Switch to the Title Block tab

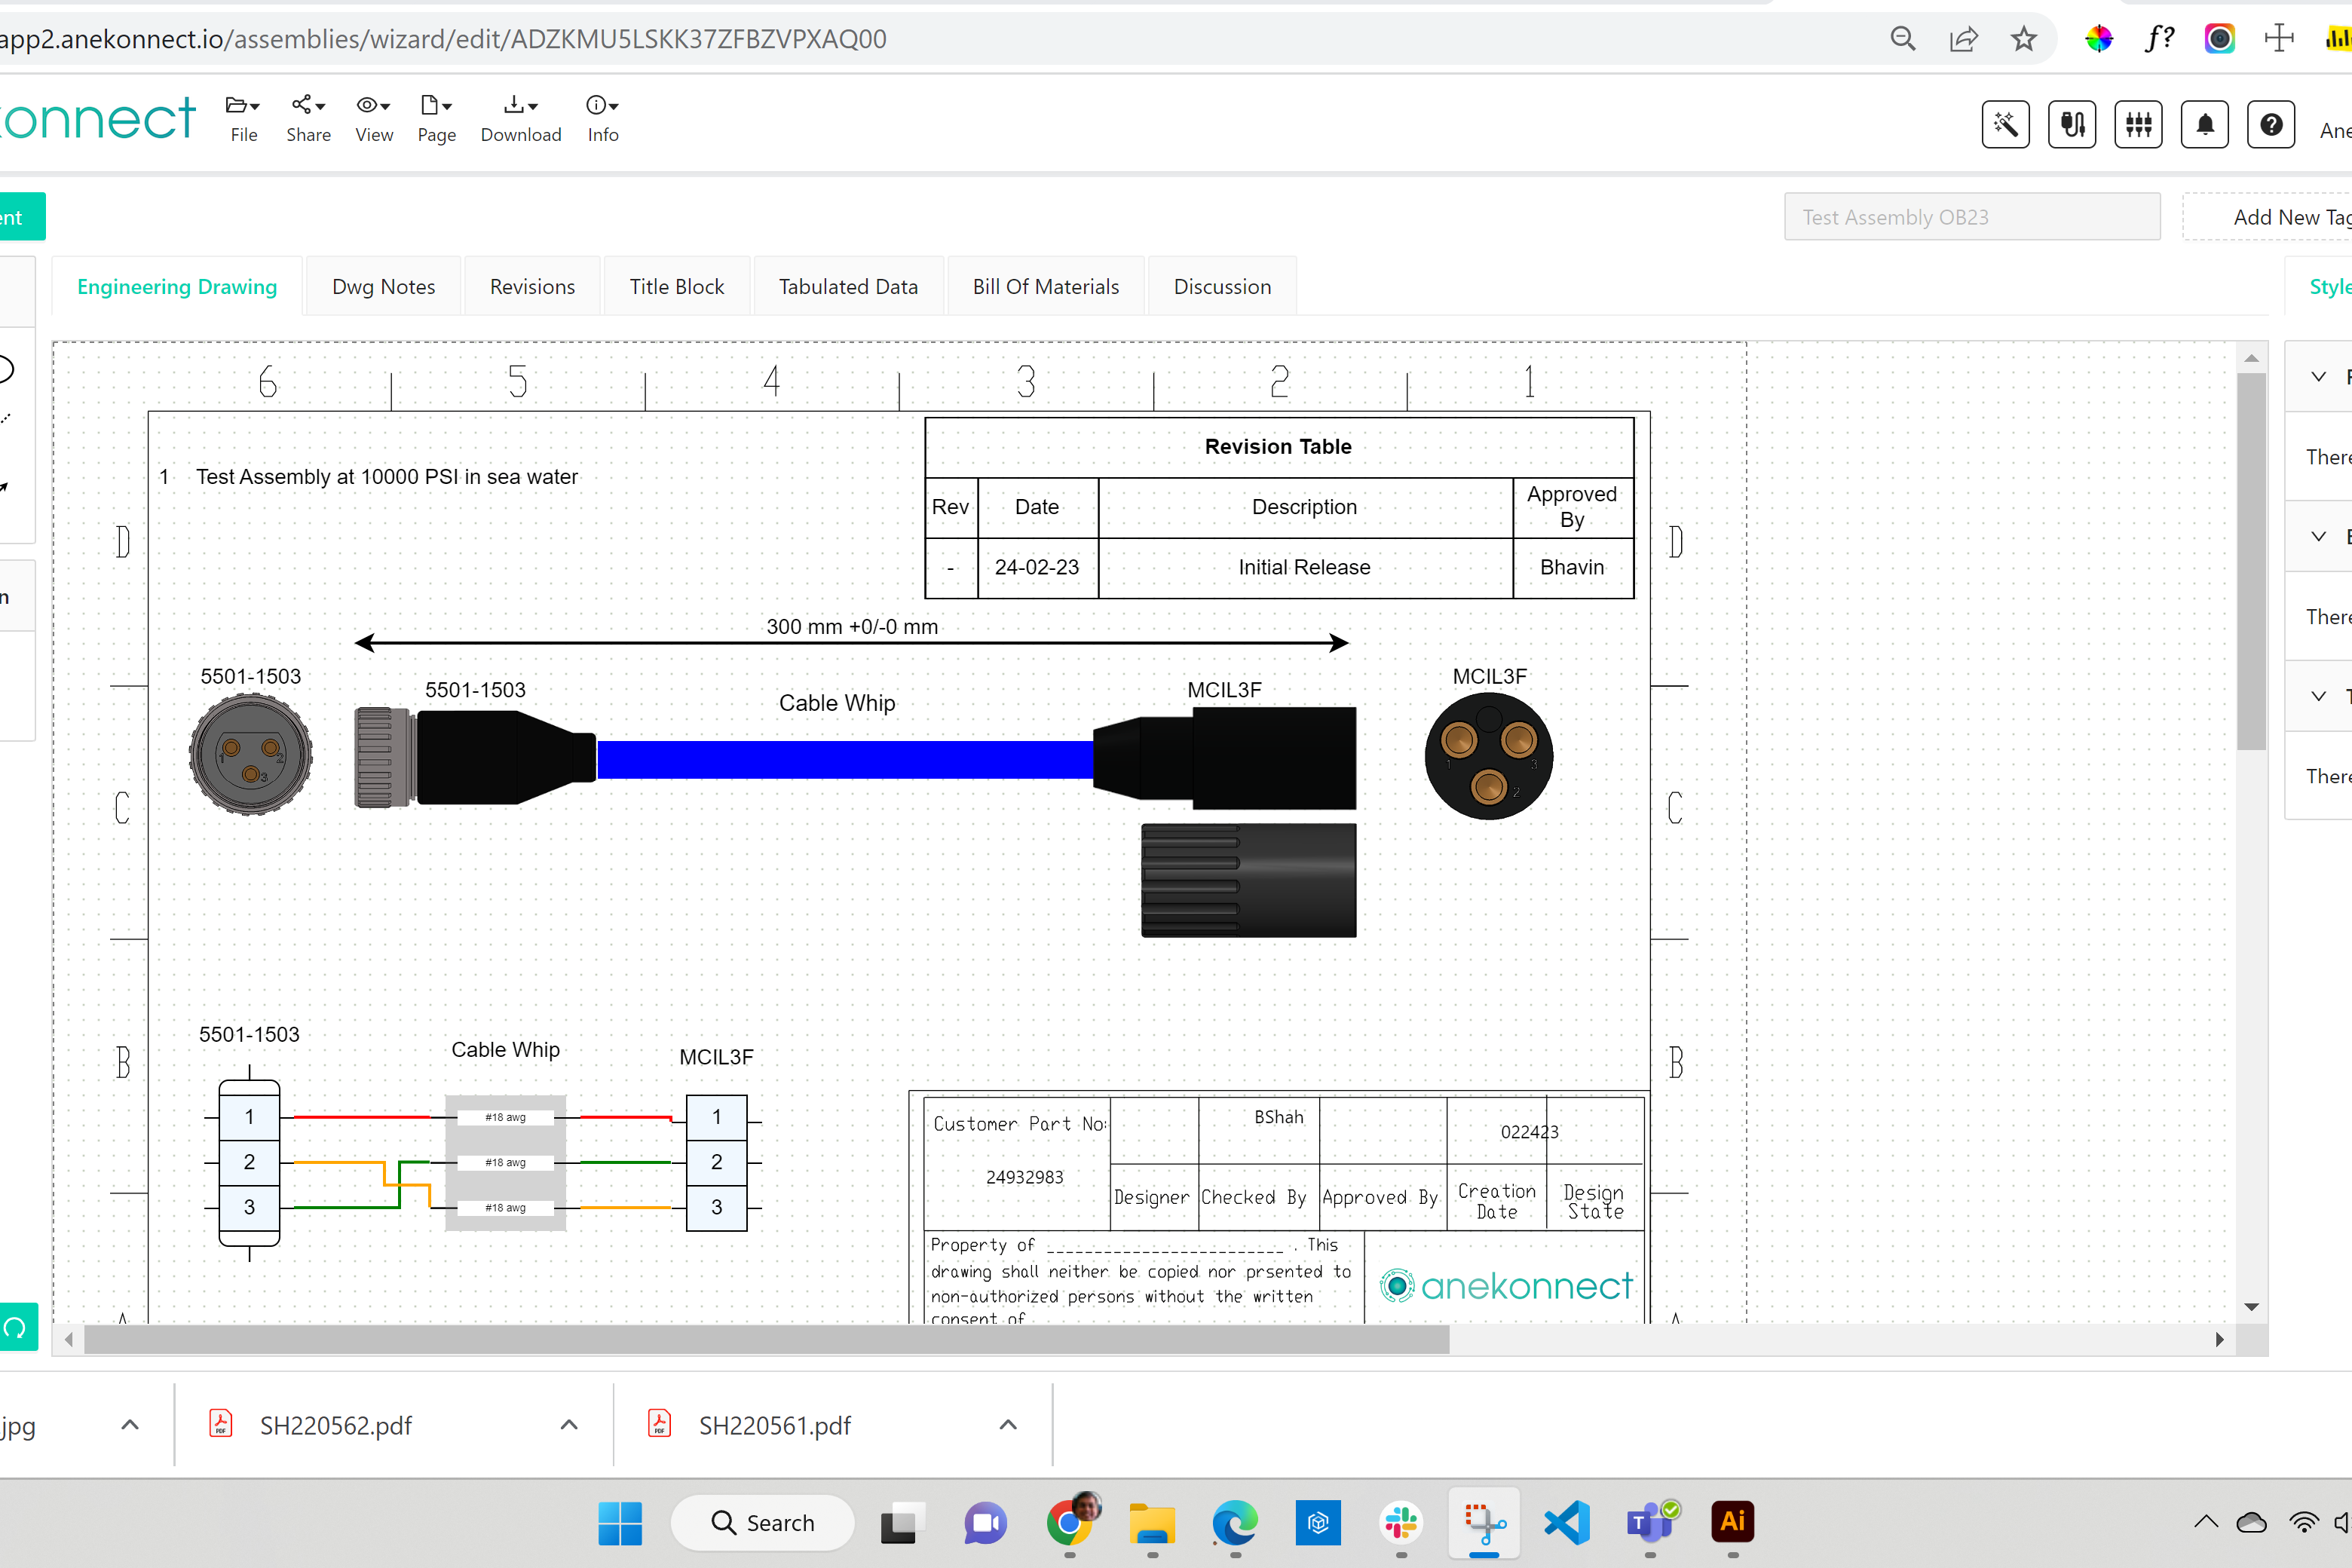pyautogui.click(x=677, y=287)
